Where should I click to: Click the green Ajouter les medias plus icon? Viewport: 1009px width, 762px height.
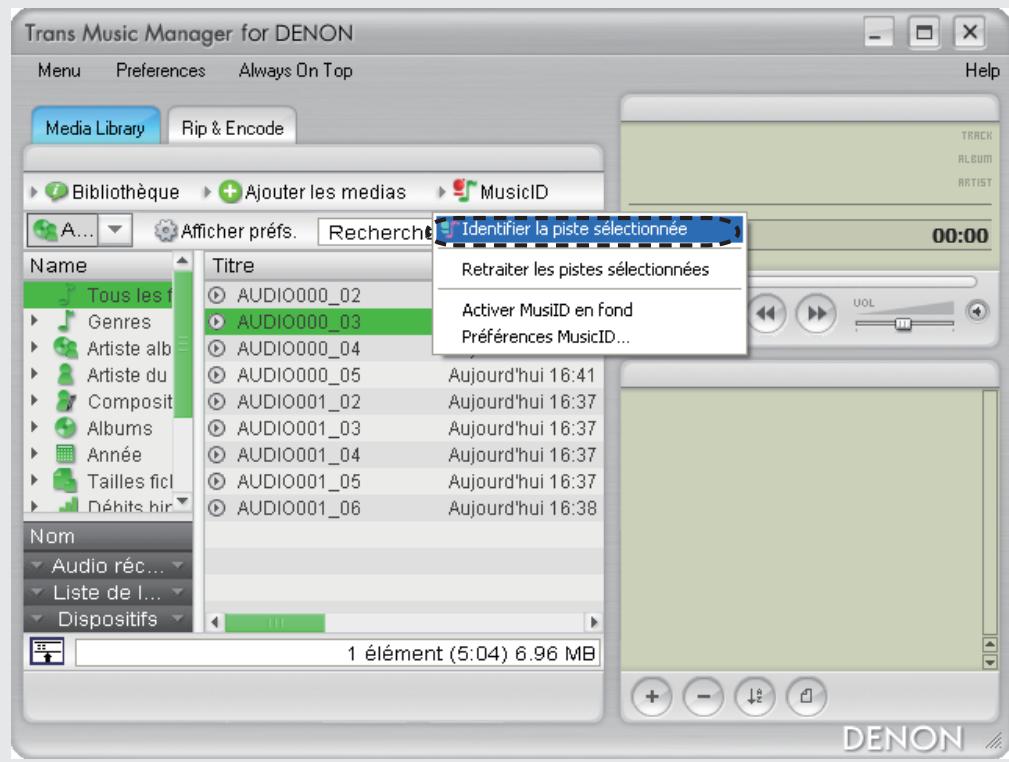(230, 192)
